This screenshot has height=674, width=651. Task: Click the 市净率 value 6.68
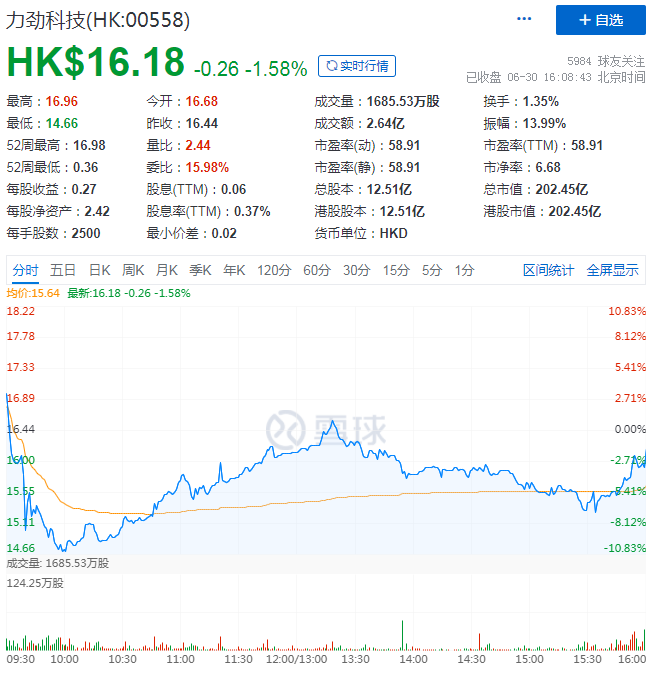point(548,167)
